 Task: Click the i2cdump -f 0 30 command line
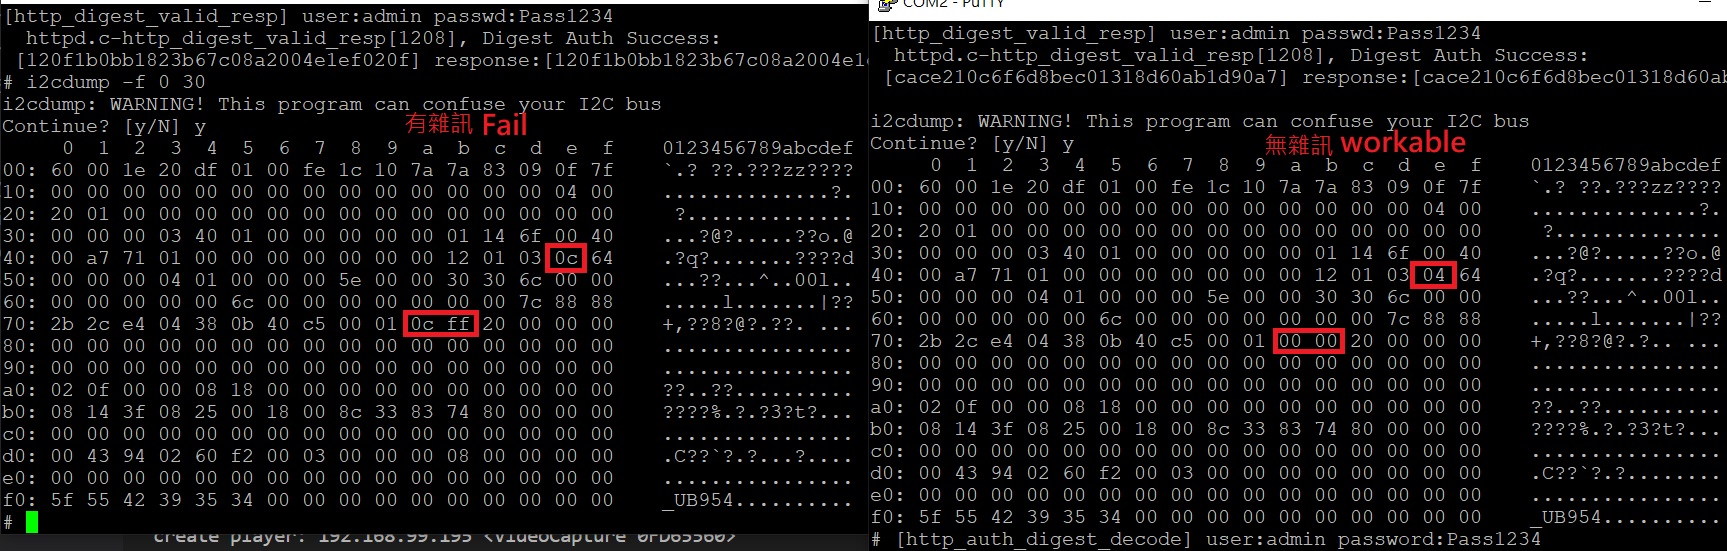click(x=104, y=82)
